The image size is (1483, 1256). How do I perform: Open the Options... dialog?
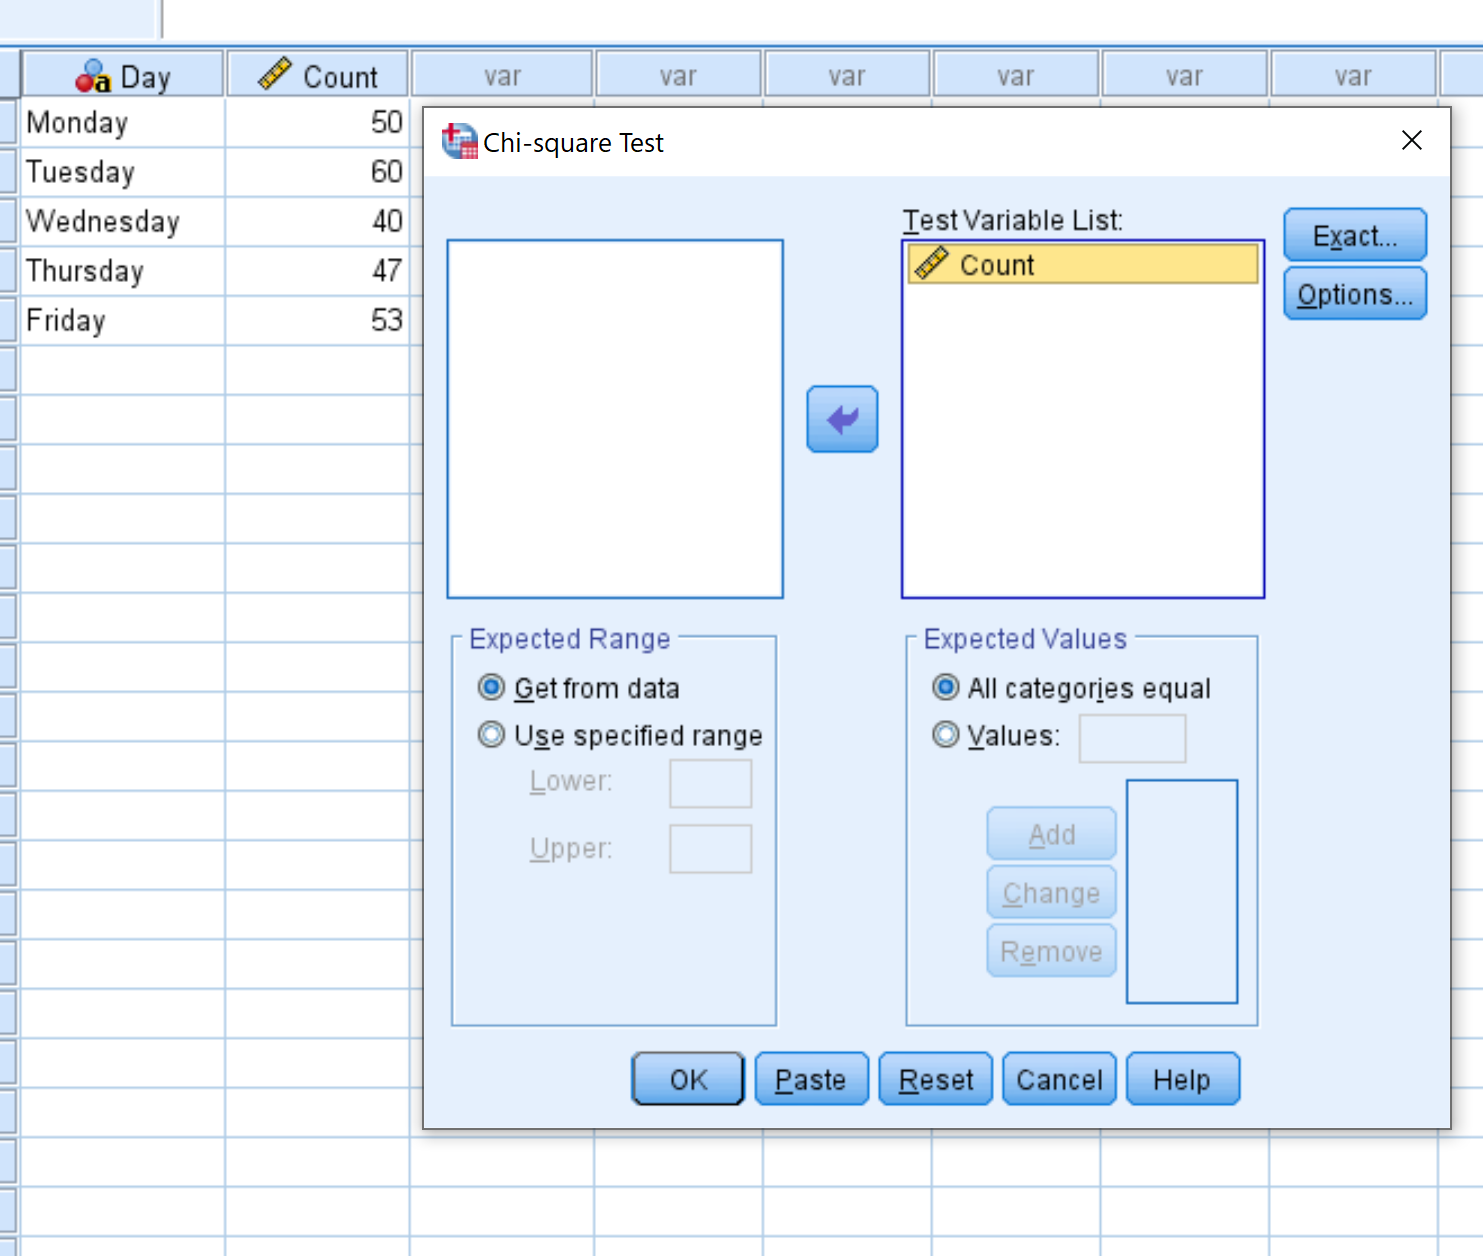pos(1355,294)
